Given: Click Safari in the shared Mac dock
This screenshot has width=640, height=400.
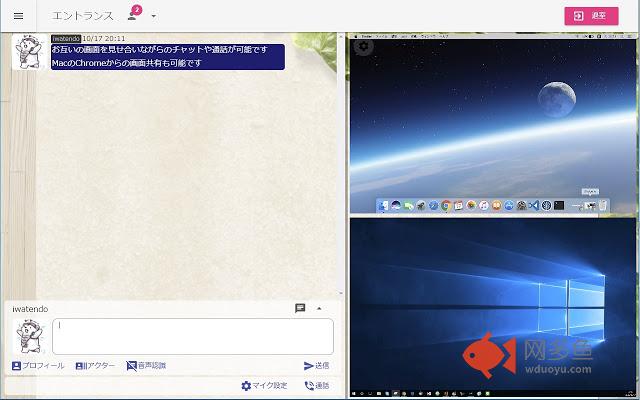Looking at the screenshot, I should point(433,205).
